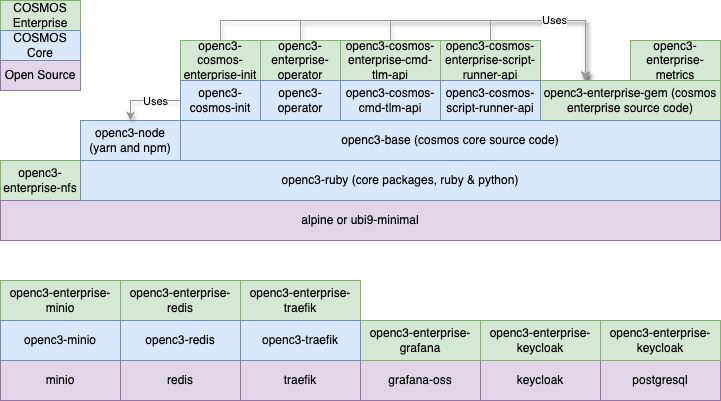The image size is (721, 401).
Task: Select the openc3-cosmos-enterprise-script-runner-api box
Action: click(491, 61)
